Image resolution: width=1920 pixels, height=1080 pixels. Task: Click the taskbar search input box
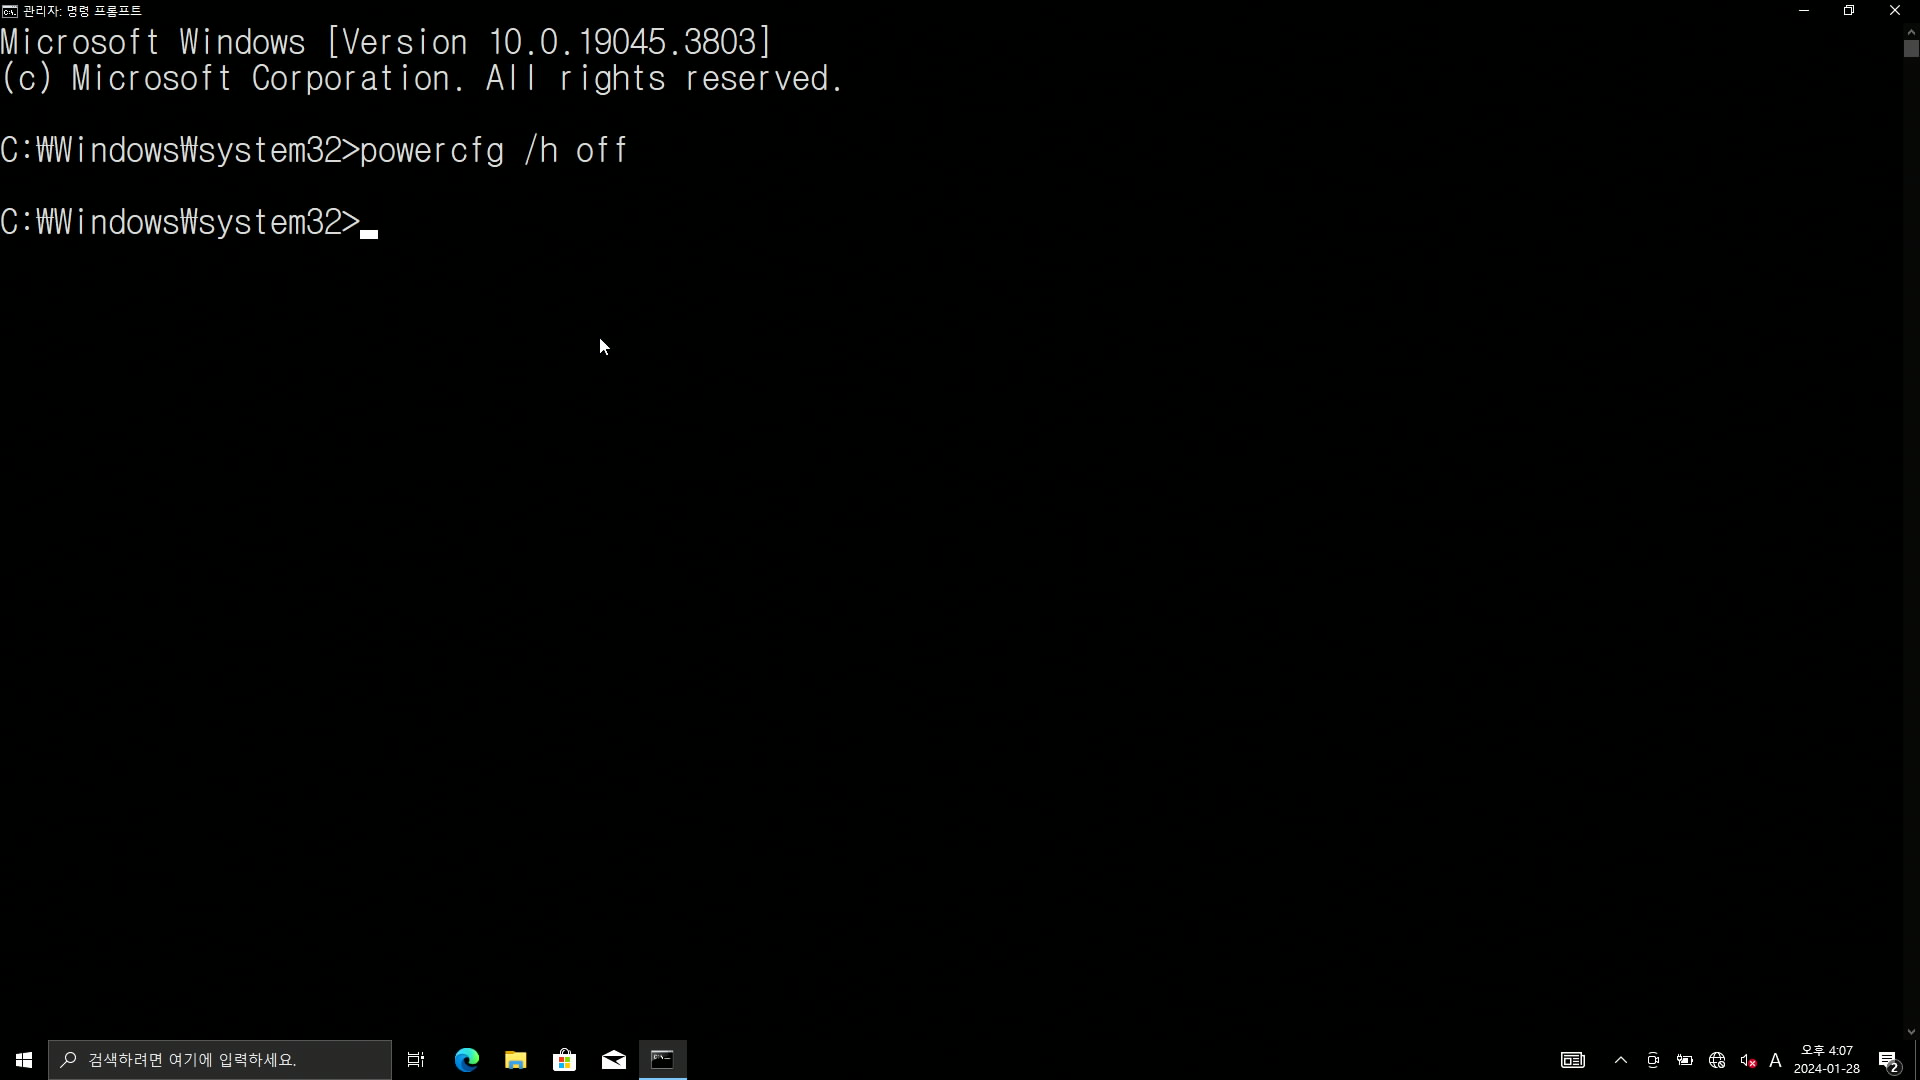click(x=220, y=1060)
